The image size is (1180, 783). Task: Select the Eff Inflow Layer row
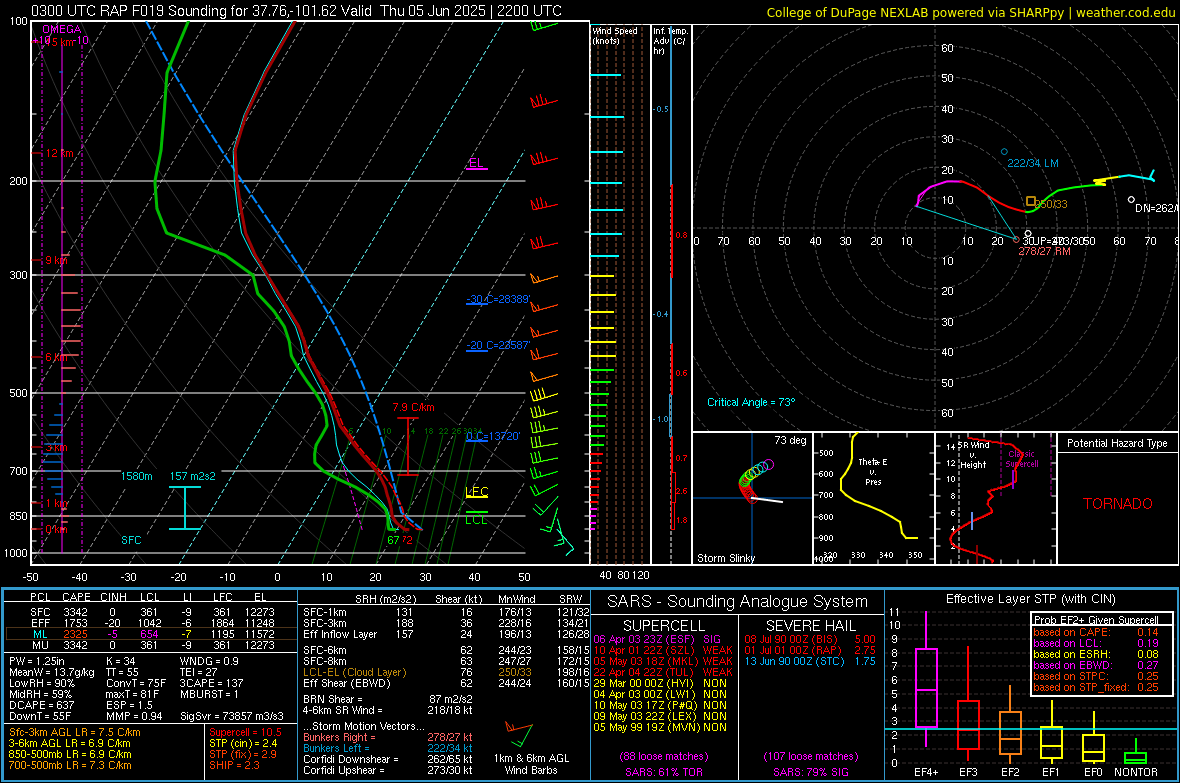click(446, 634)
